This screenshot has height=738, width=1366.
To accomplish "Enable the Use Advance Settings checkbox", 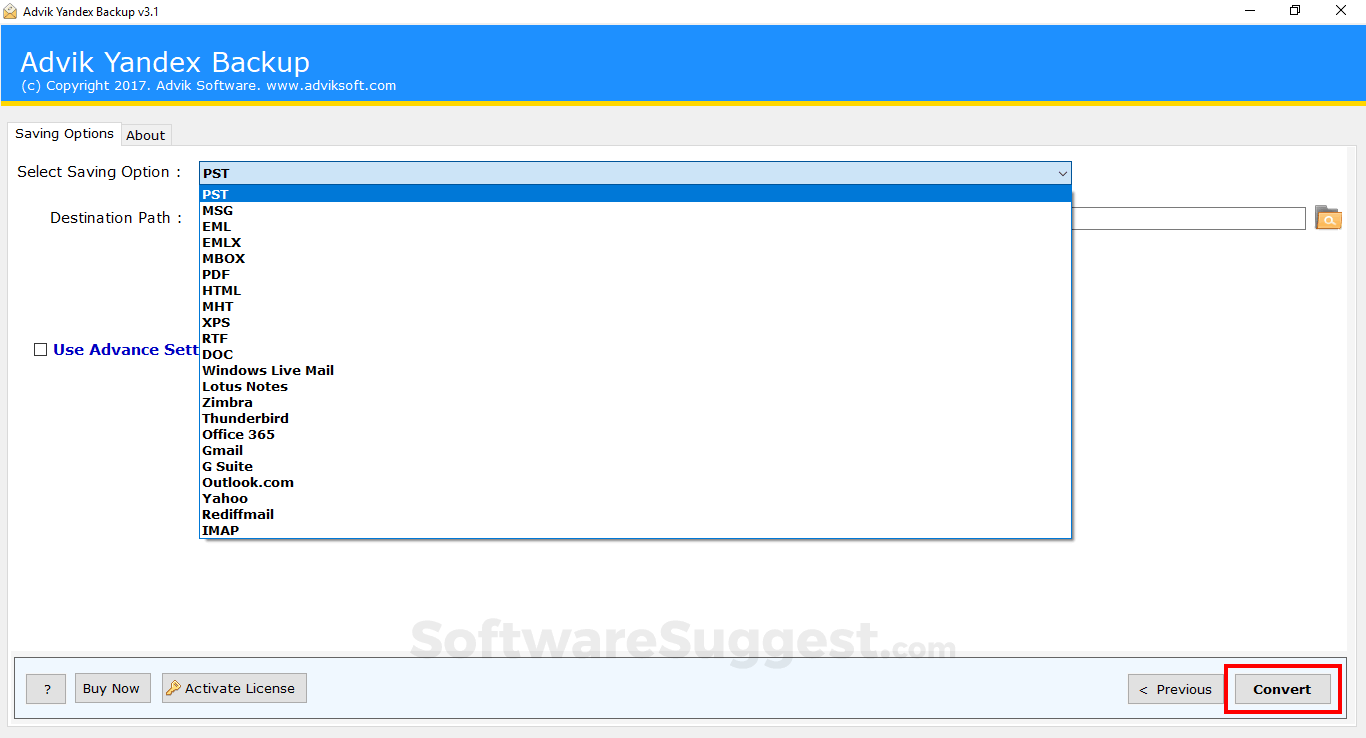I will pyautogui.click(x=41, y=350).
